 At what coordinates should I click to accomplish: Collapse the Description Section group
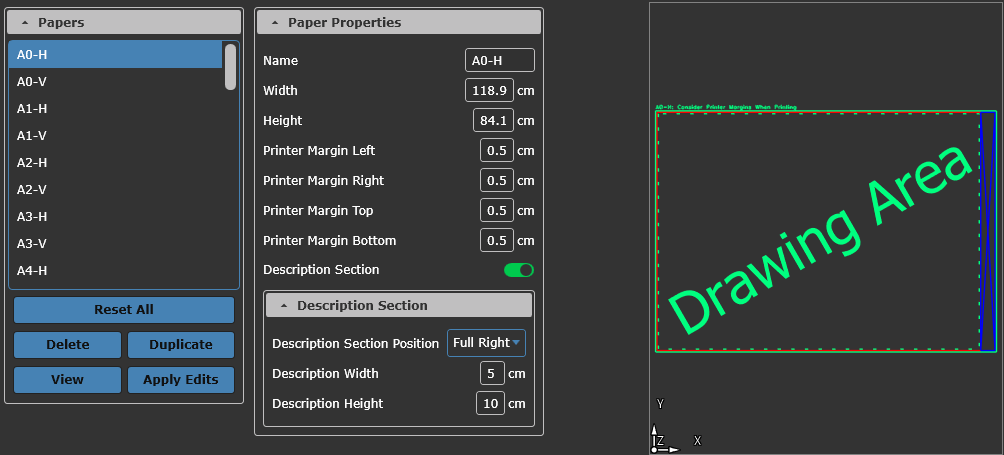399,306
